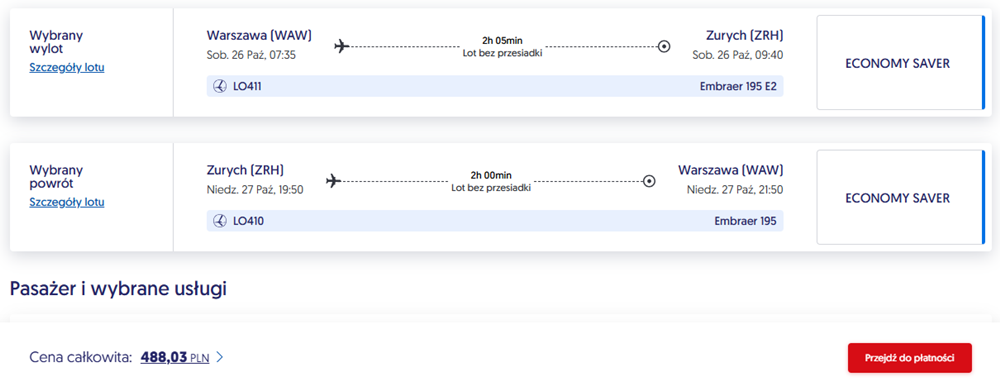Click the 488,03 PLN total price
This screenshot has height=381, width=1000.
[175, 357]
